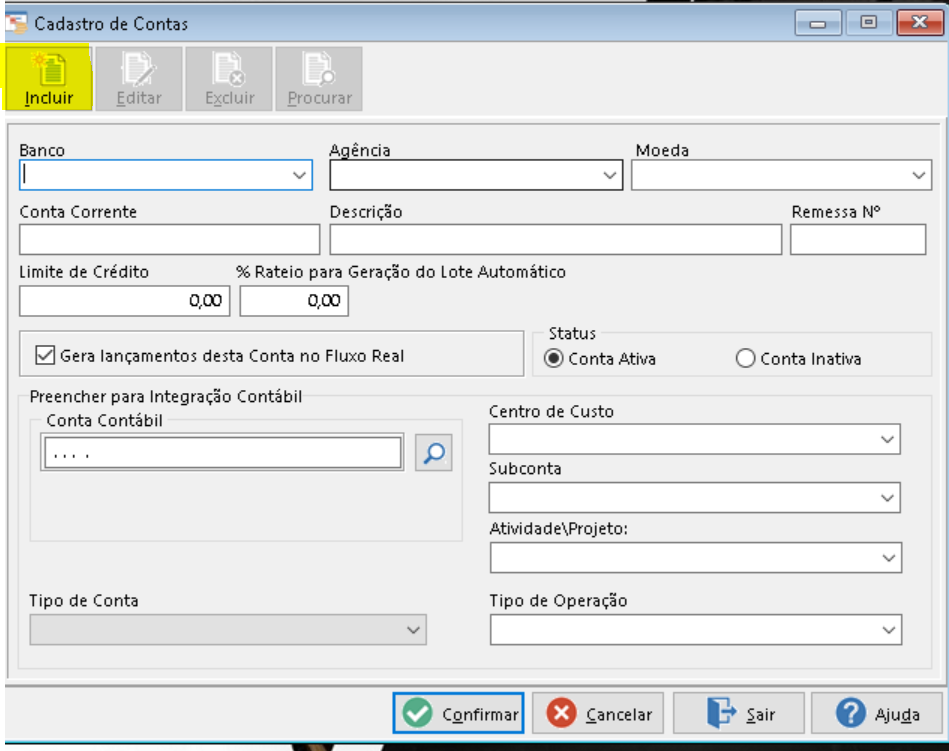Click the Remessa Nº field

tap(858, 239)
